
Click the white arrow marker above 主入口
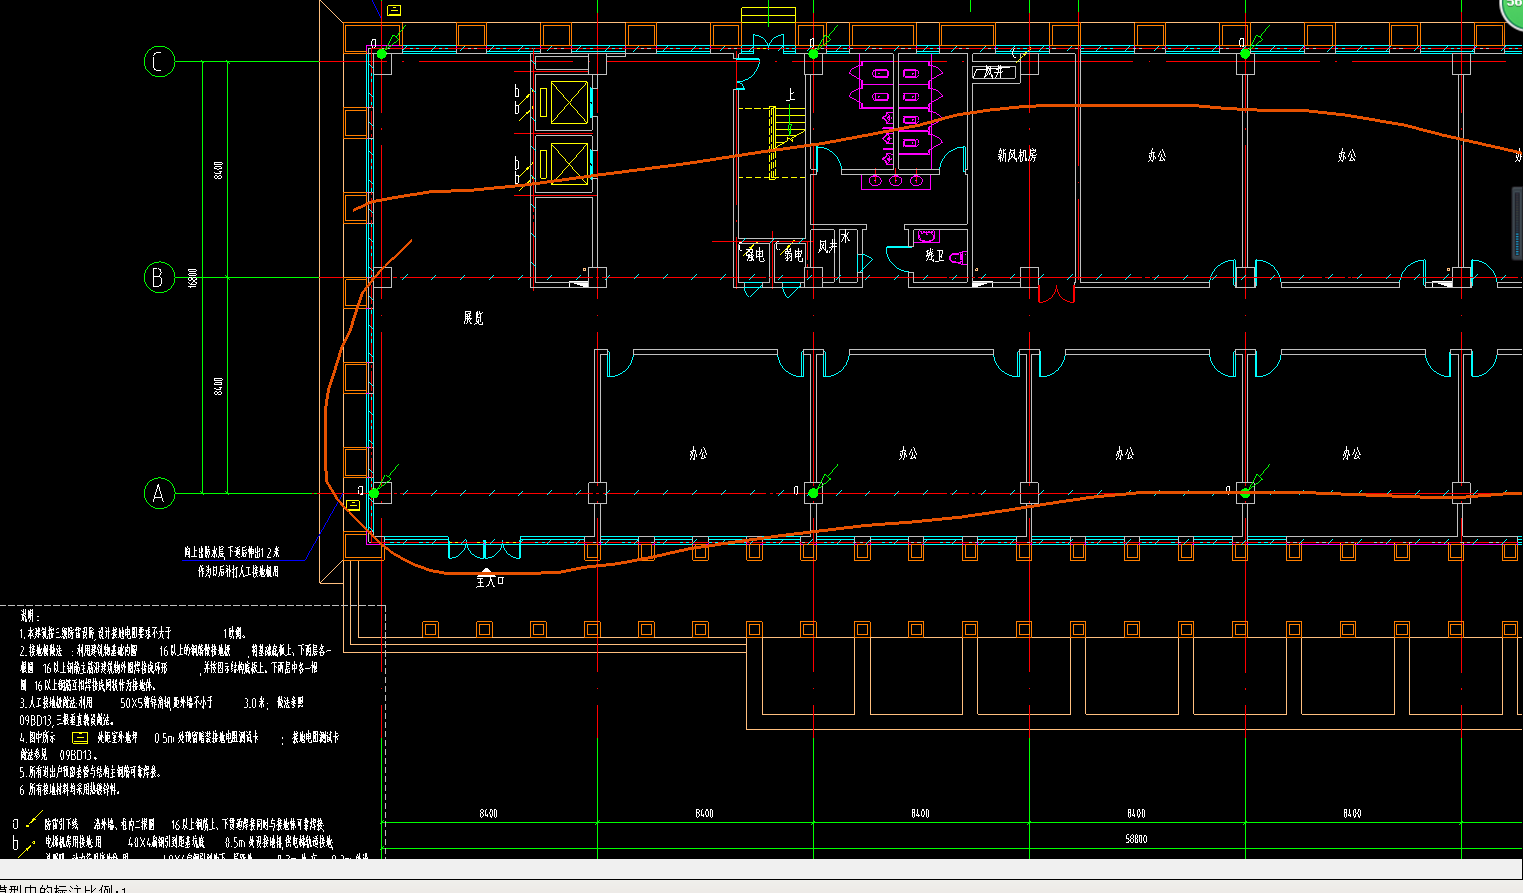pyautogui.click(x=486, y=571)
